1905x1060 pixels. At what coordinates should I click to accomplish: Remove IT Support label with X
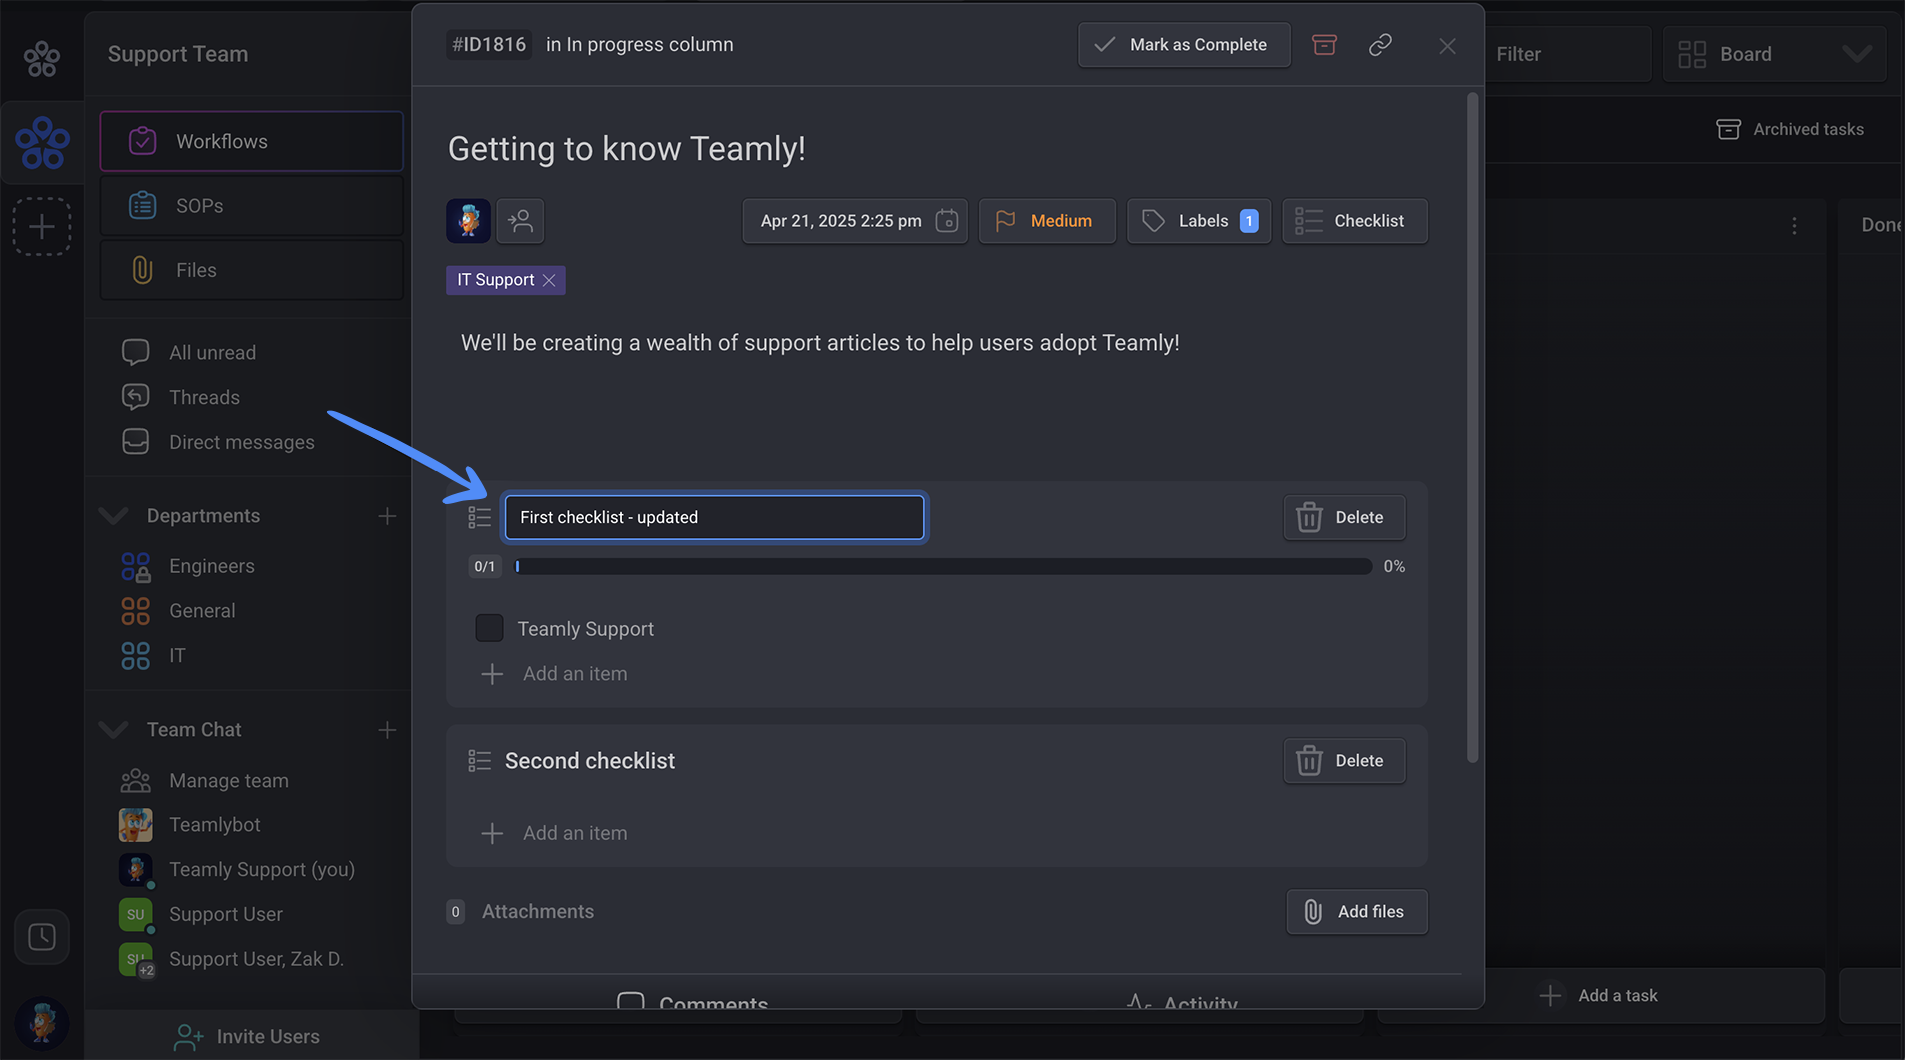coord(549,280)
